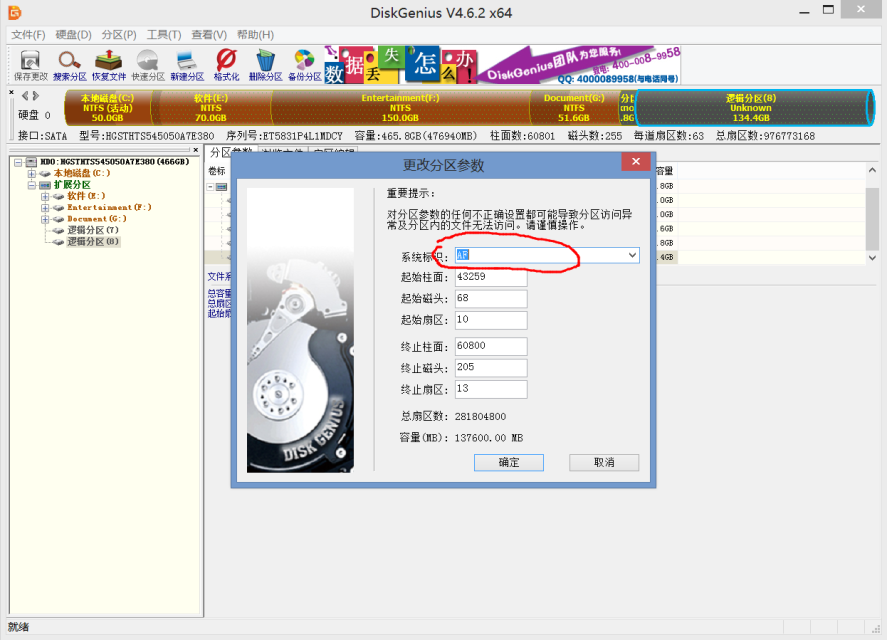Expand the Entertainment(F:) tree node
887x640 pixels.
click(45, 207)
